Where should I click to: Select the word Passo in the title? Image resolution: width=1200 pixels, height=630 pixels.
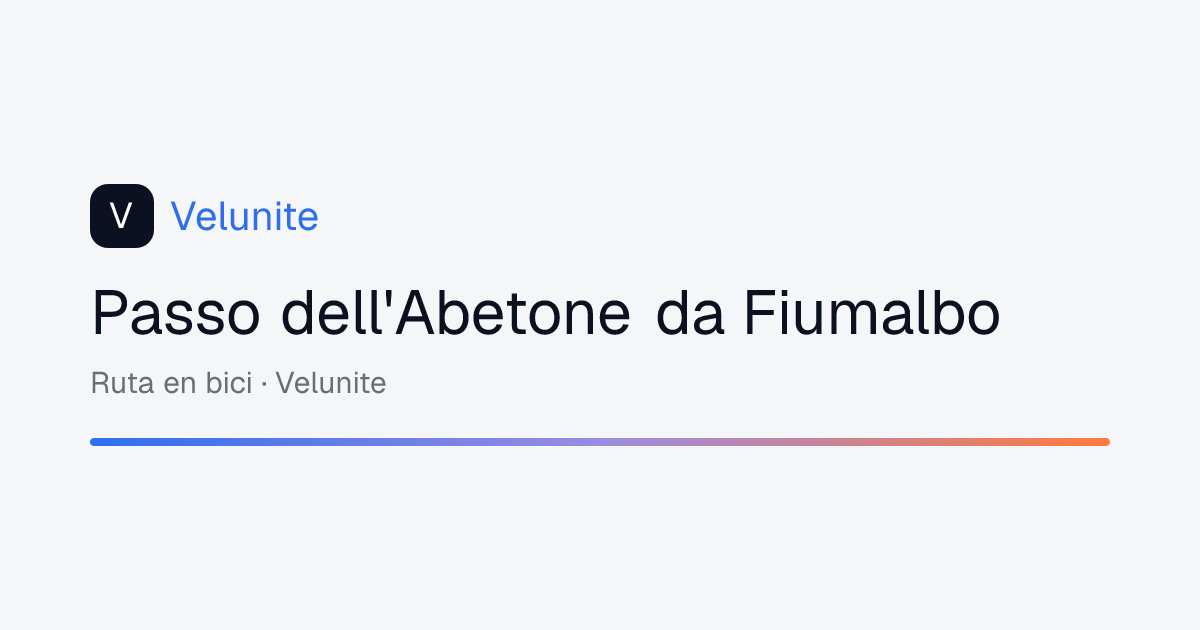pos(177,313)
